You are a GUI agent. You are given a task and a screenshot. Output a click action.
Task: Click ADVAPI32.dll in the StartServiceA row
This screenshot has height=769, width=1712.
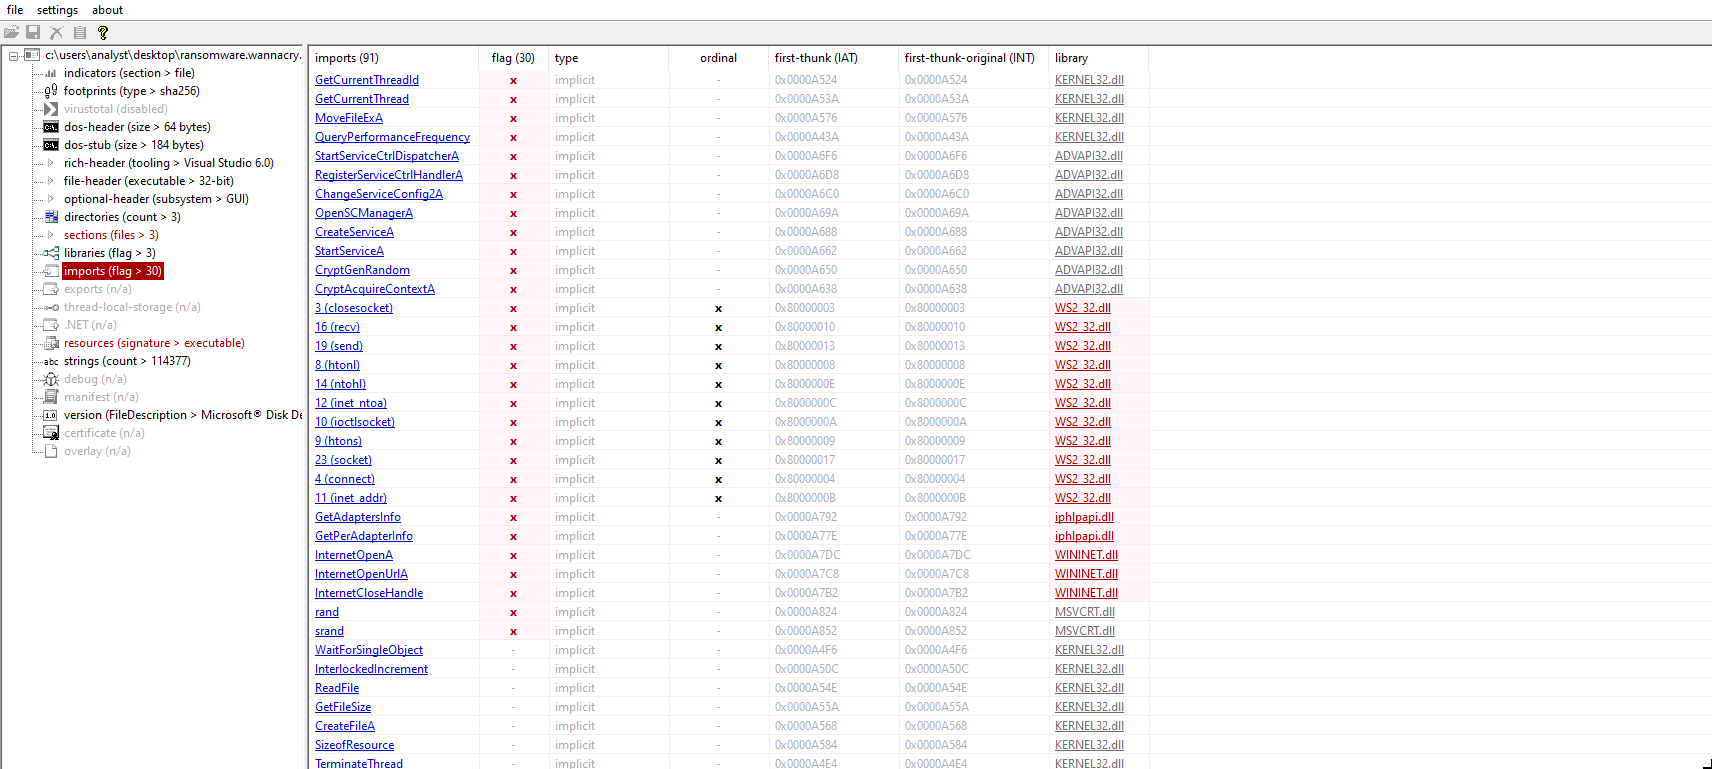point(1089,251)
